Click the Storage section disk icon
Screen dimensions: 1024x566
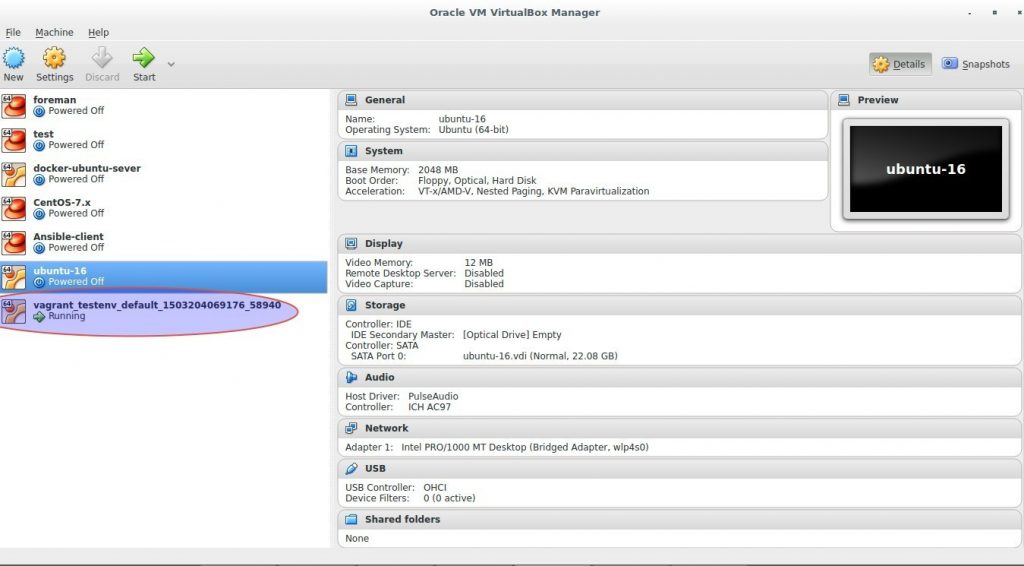(x=351, y=305)
